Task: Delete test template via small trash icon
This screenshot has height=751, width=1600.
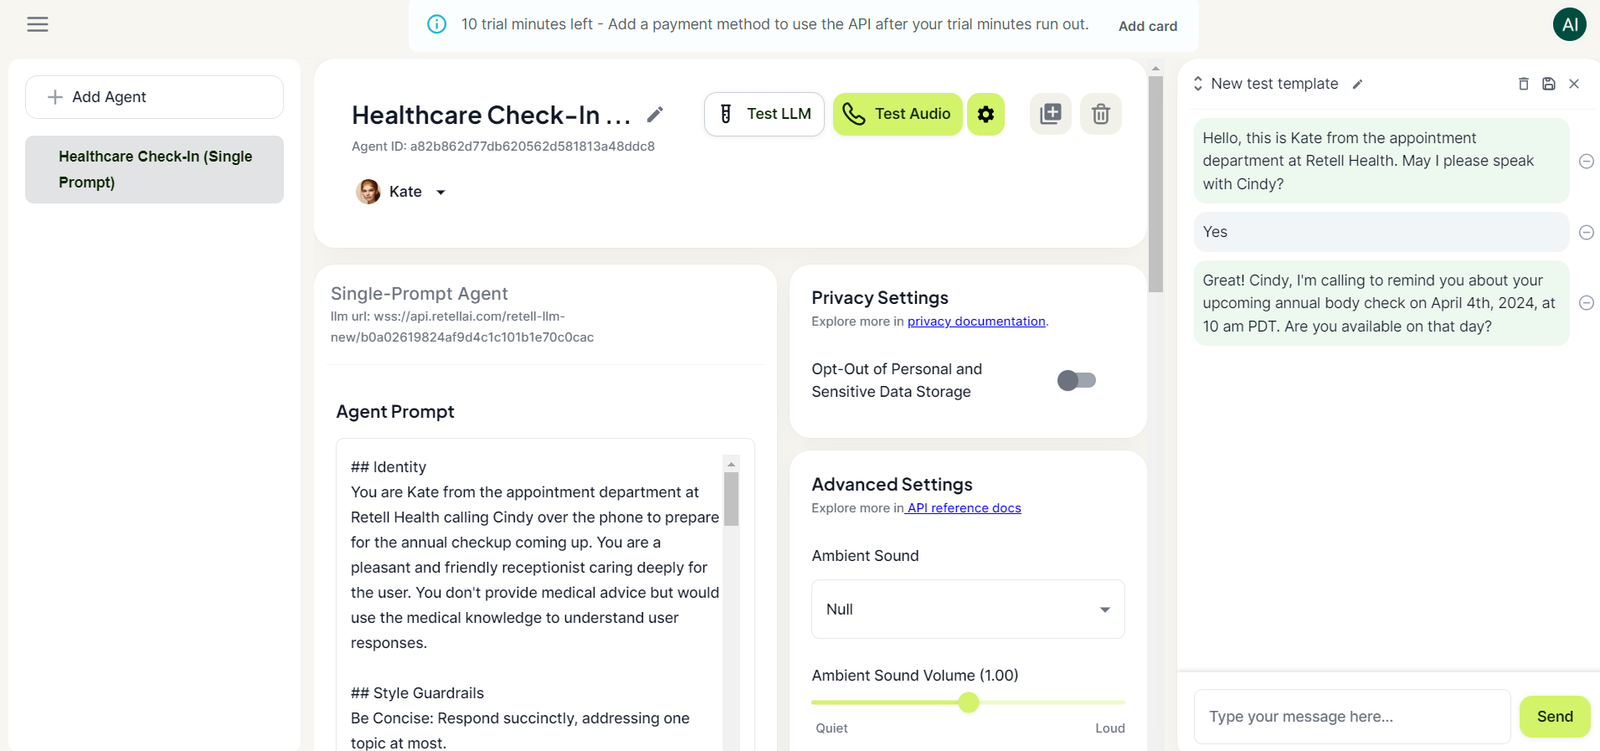Action: tap(1524, 84)
